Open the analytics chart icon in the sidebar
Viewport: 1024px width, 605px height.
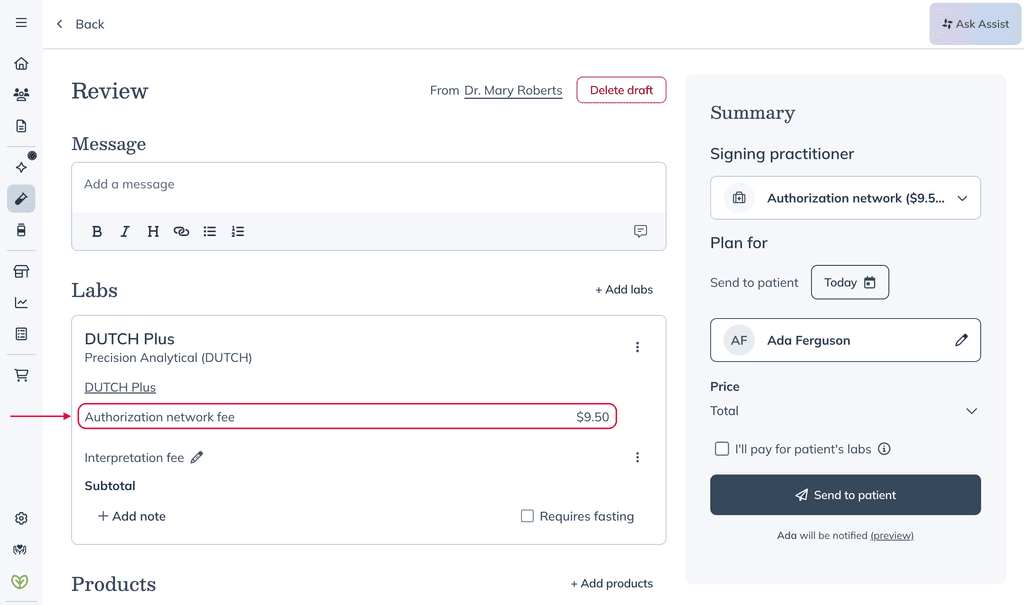(22, 302)
